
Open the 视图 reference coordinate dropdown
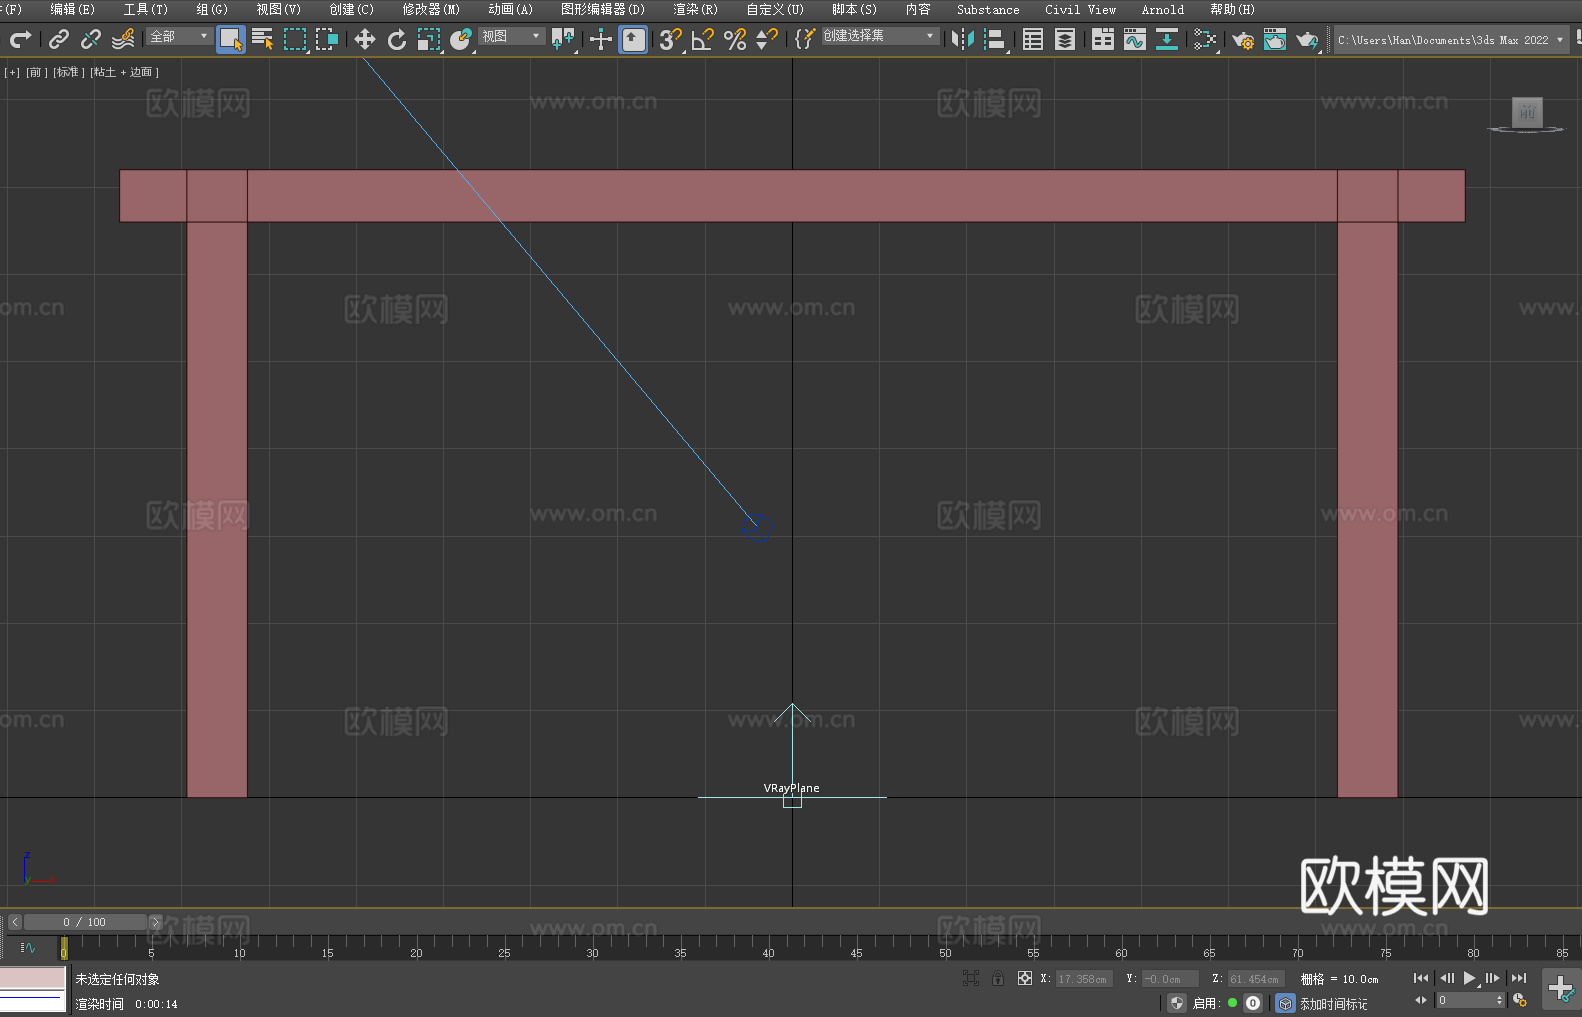point(511,36)
